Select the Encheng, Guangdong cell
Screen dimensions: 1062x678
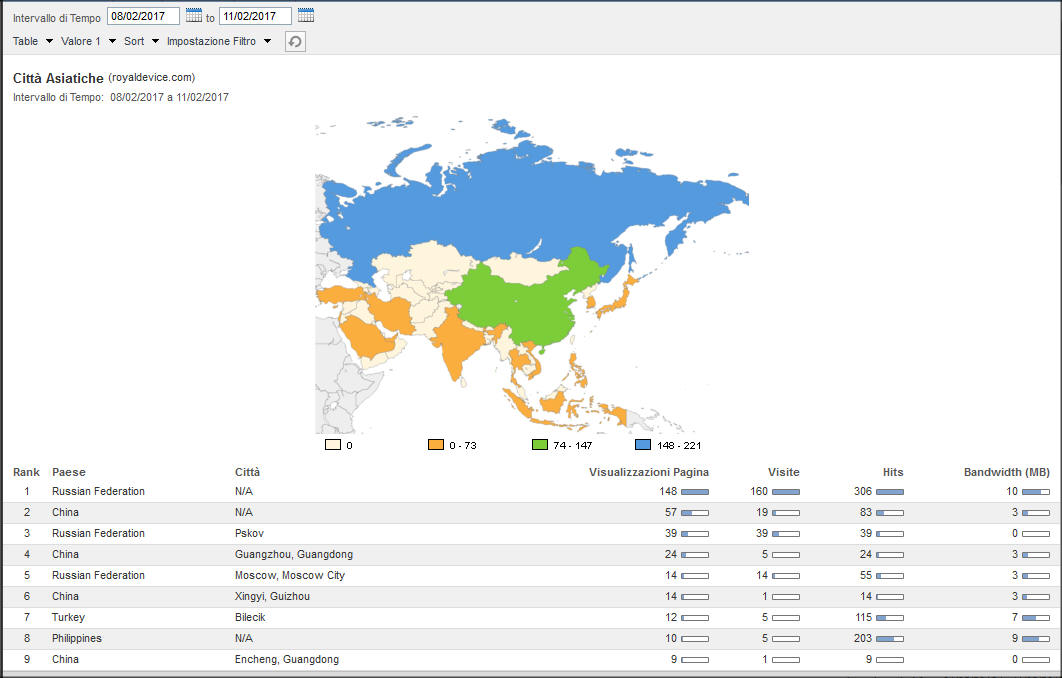(286, 659)
